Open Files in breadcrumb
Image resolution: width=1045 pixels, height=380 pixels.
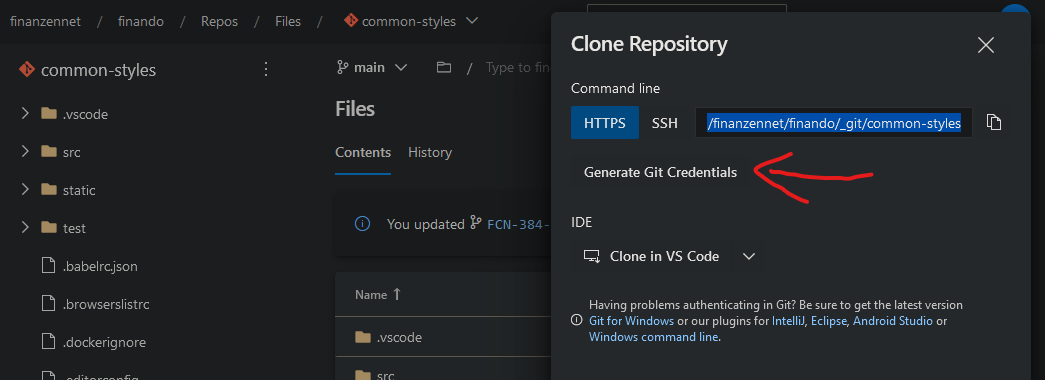(x=288, y=21)
